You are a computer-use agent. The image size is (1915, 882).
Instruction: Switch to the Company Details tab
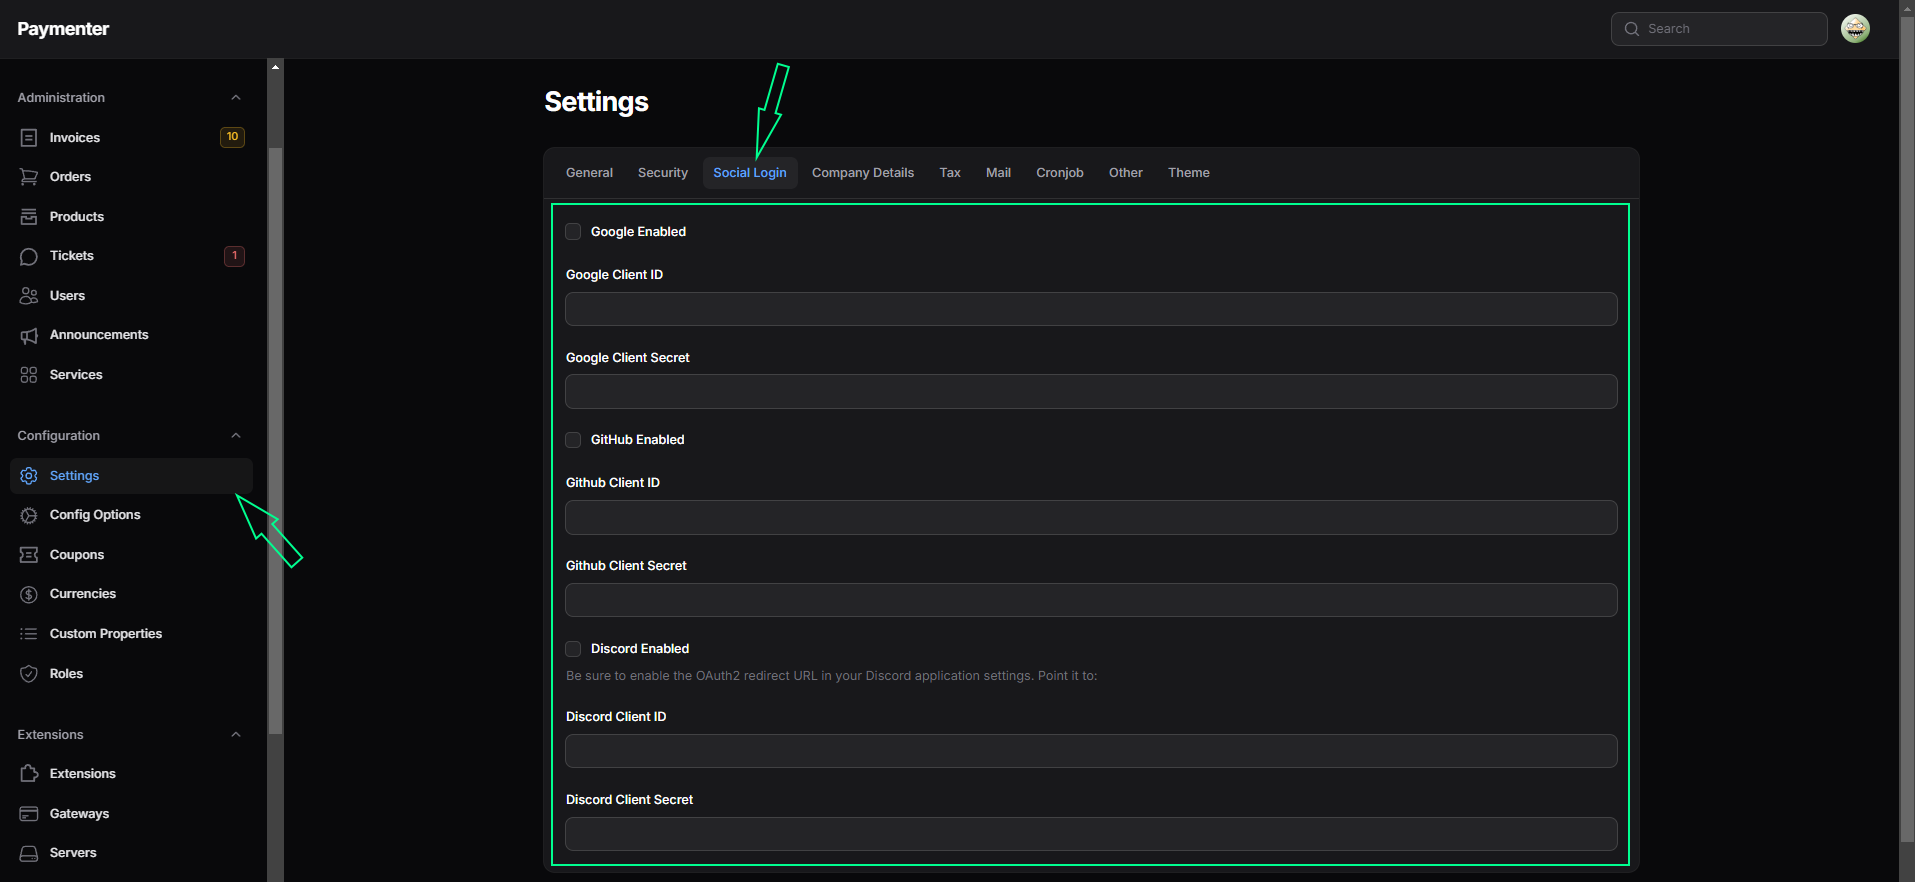[x=862, y=173]
